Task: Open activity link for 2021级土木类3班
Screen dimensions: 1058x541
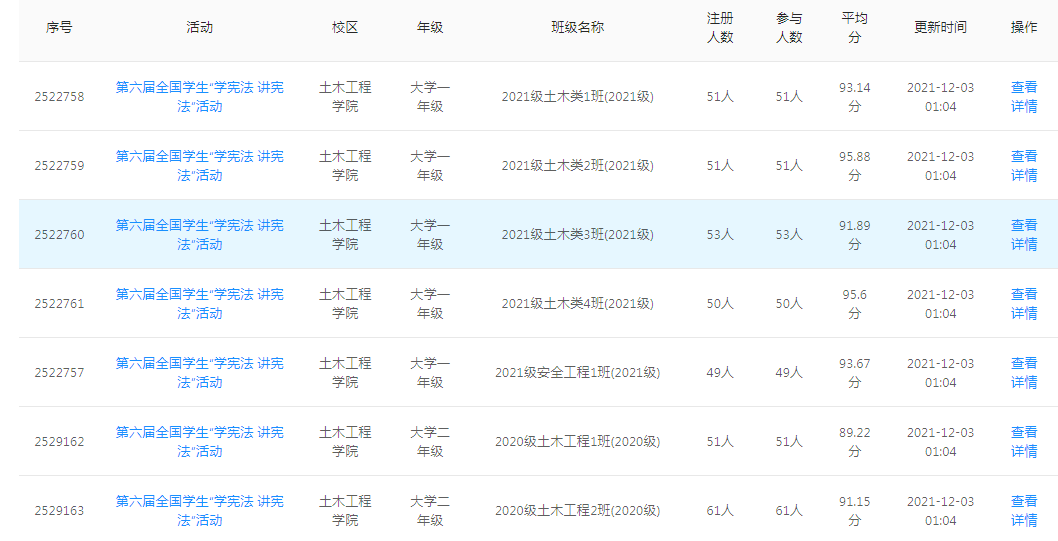Action: click(199, 235)
